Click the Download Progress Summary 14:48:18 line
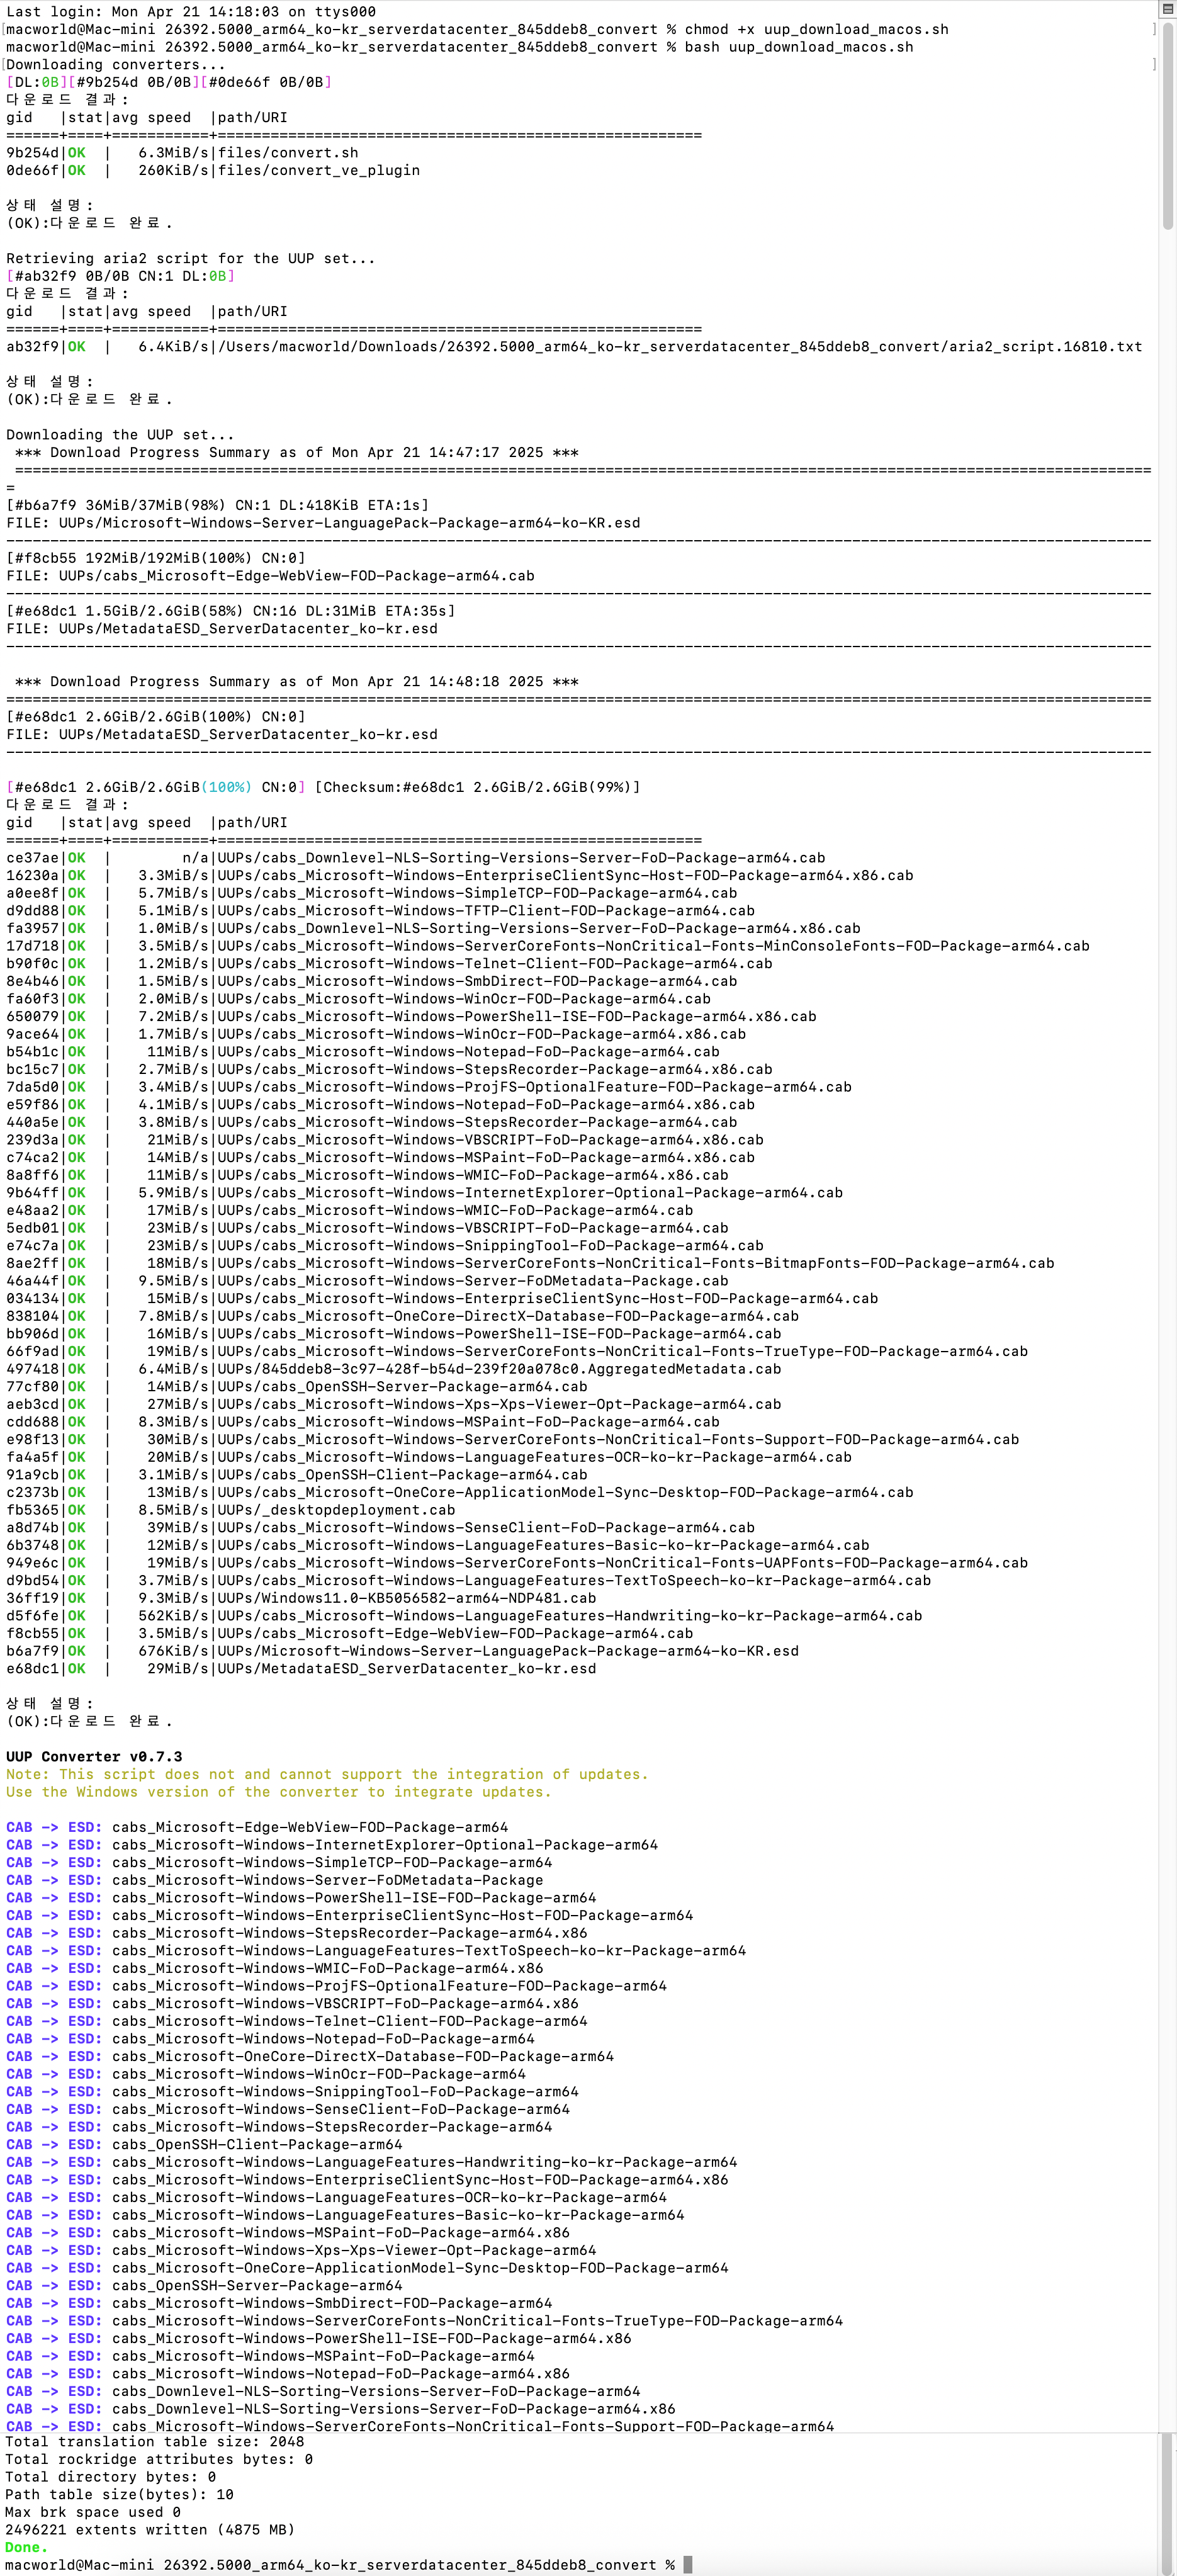The height and width of the screenshot is (2576, 1177). point(297,681)
